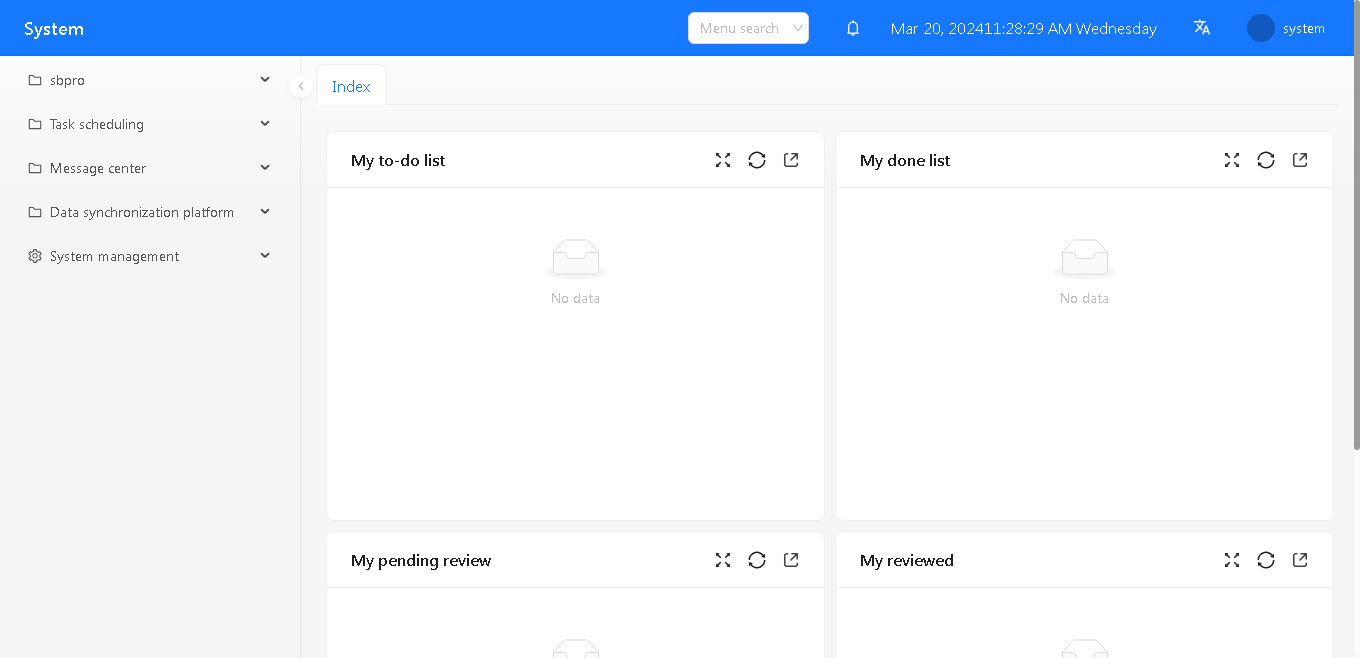This screenshot has height=658, width=1360.
Task: Maximize the My done list panel
Action: coord(1232,160)
